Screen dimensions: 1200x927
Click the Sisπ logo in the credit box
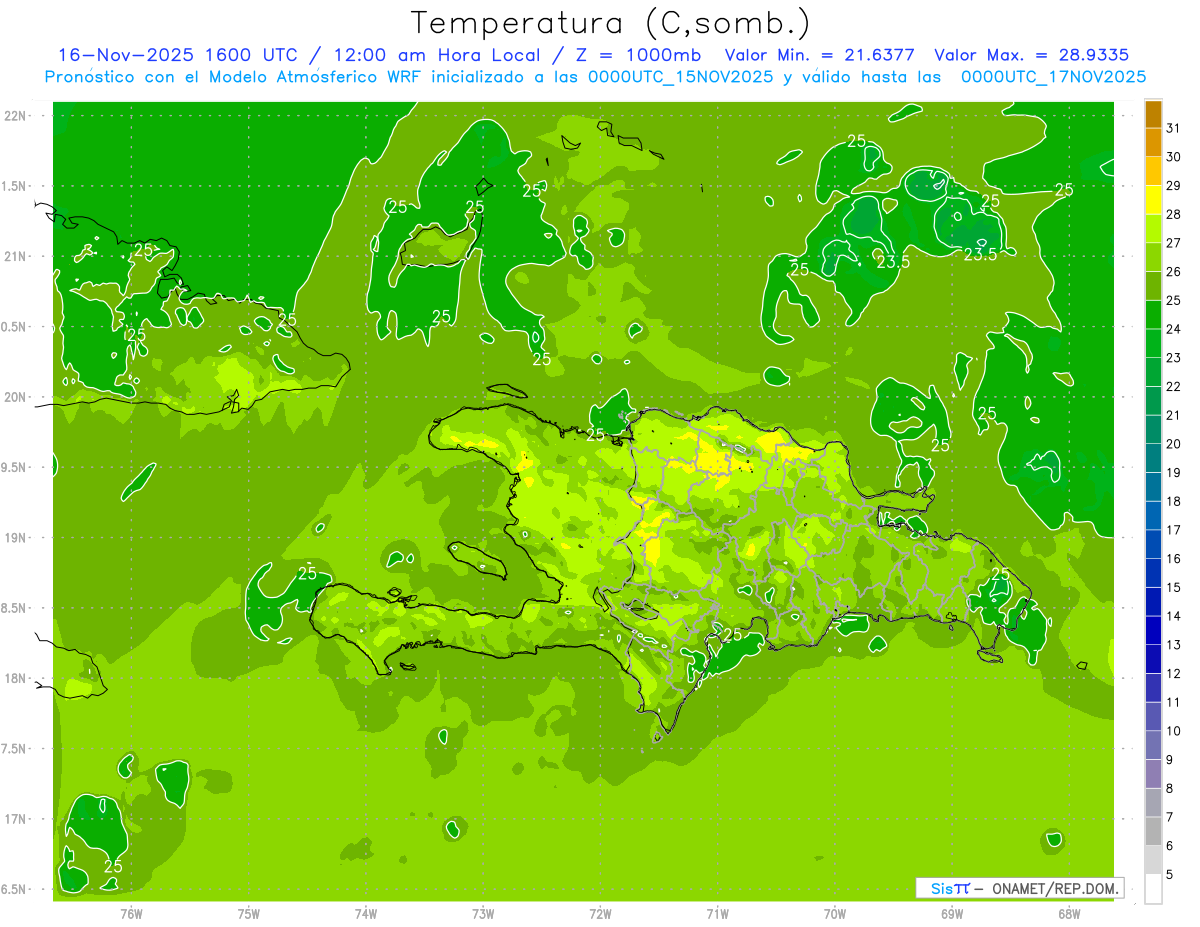click(949, 888)
